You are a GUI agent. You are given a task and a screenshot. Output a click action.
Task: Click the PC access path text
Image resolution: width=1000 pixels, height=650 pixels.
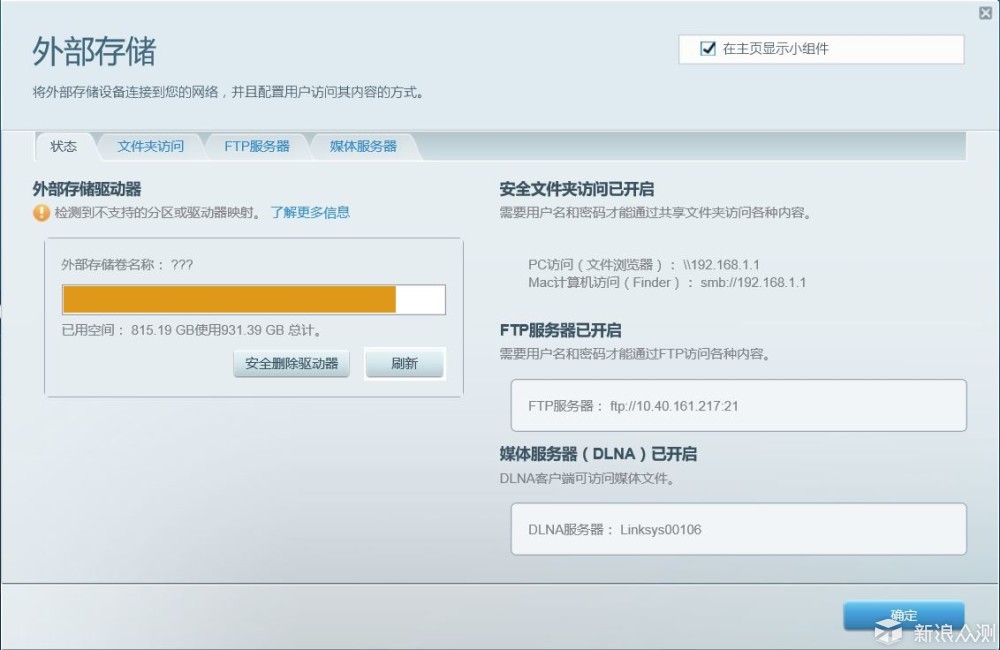643,265
